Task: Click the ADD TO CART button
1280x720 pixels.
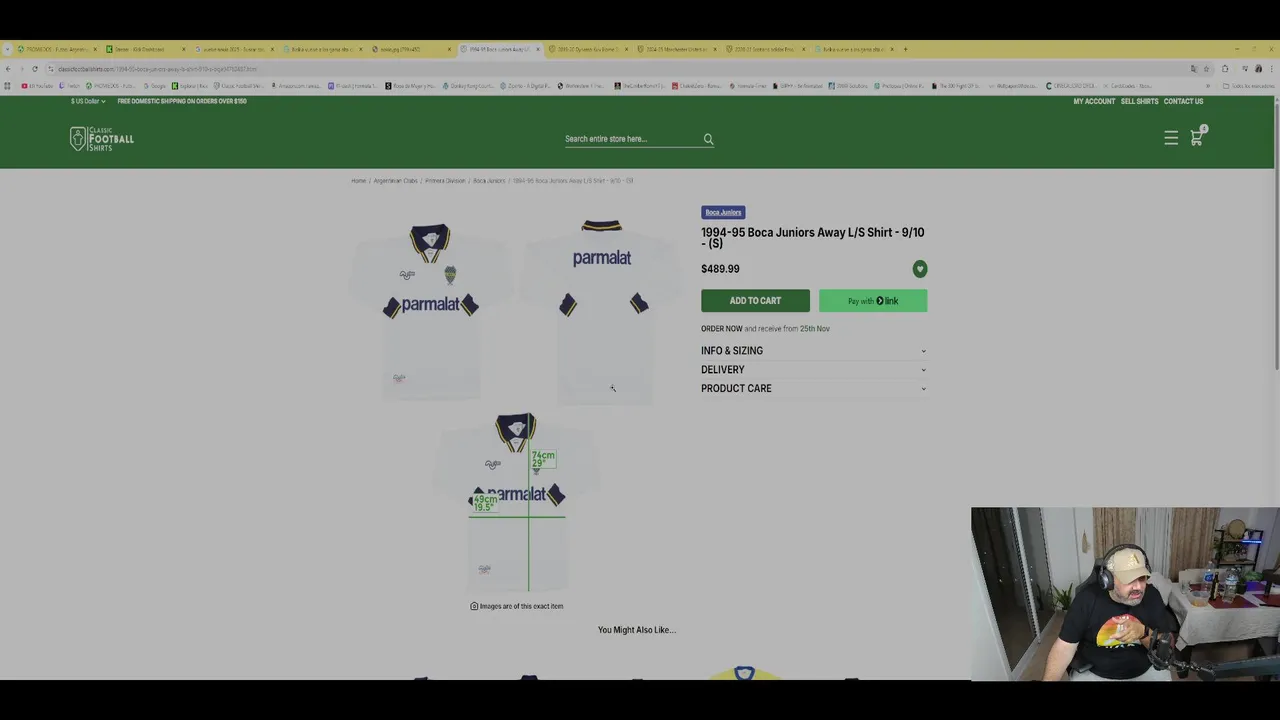Action: pyautogui.click(x=755, y=301)
